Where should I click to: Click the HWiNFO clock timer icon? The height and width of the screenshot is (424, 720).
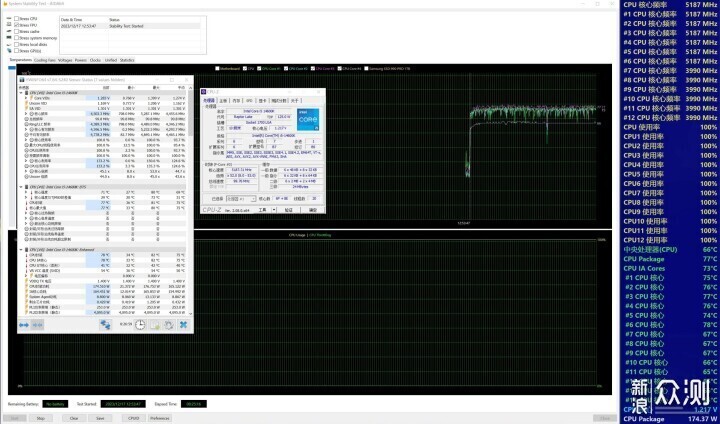(140, 323)
